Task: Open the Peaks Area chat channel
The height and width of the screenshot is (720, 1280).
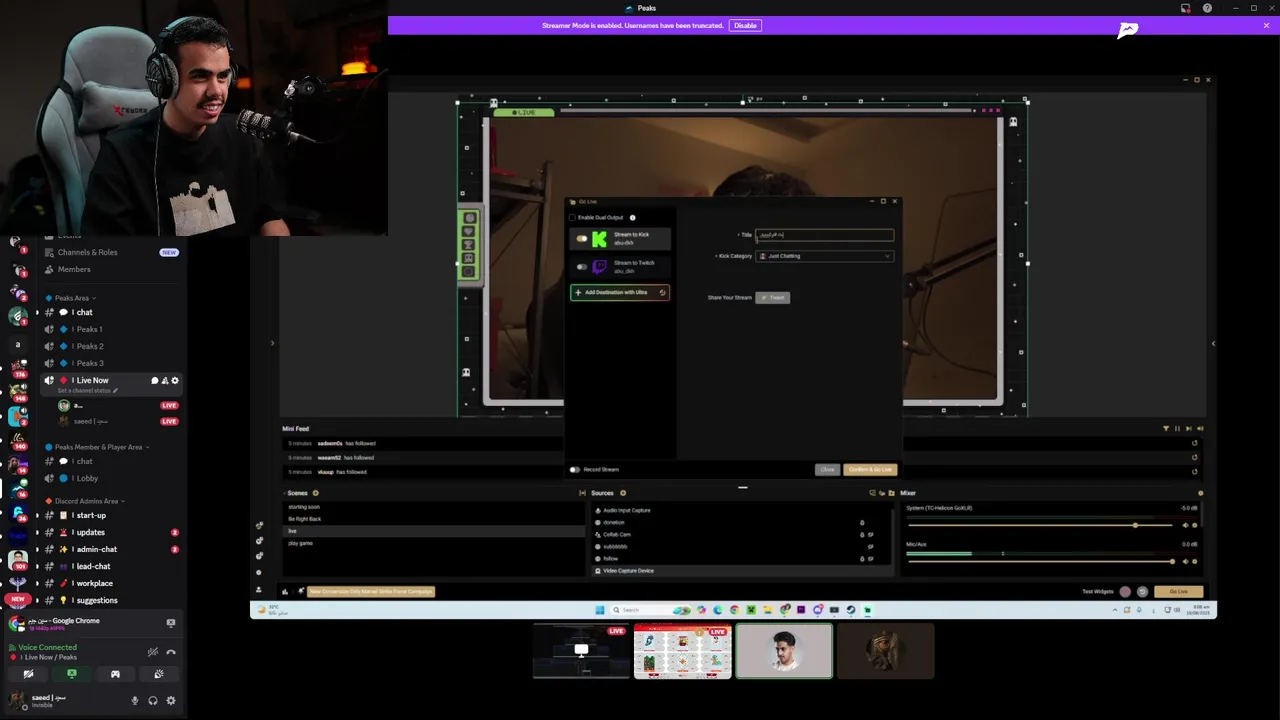Action: point(110,312)
